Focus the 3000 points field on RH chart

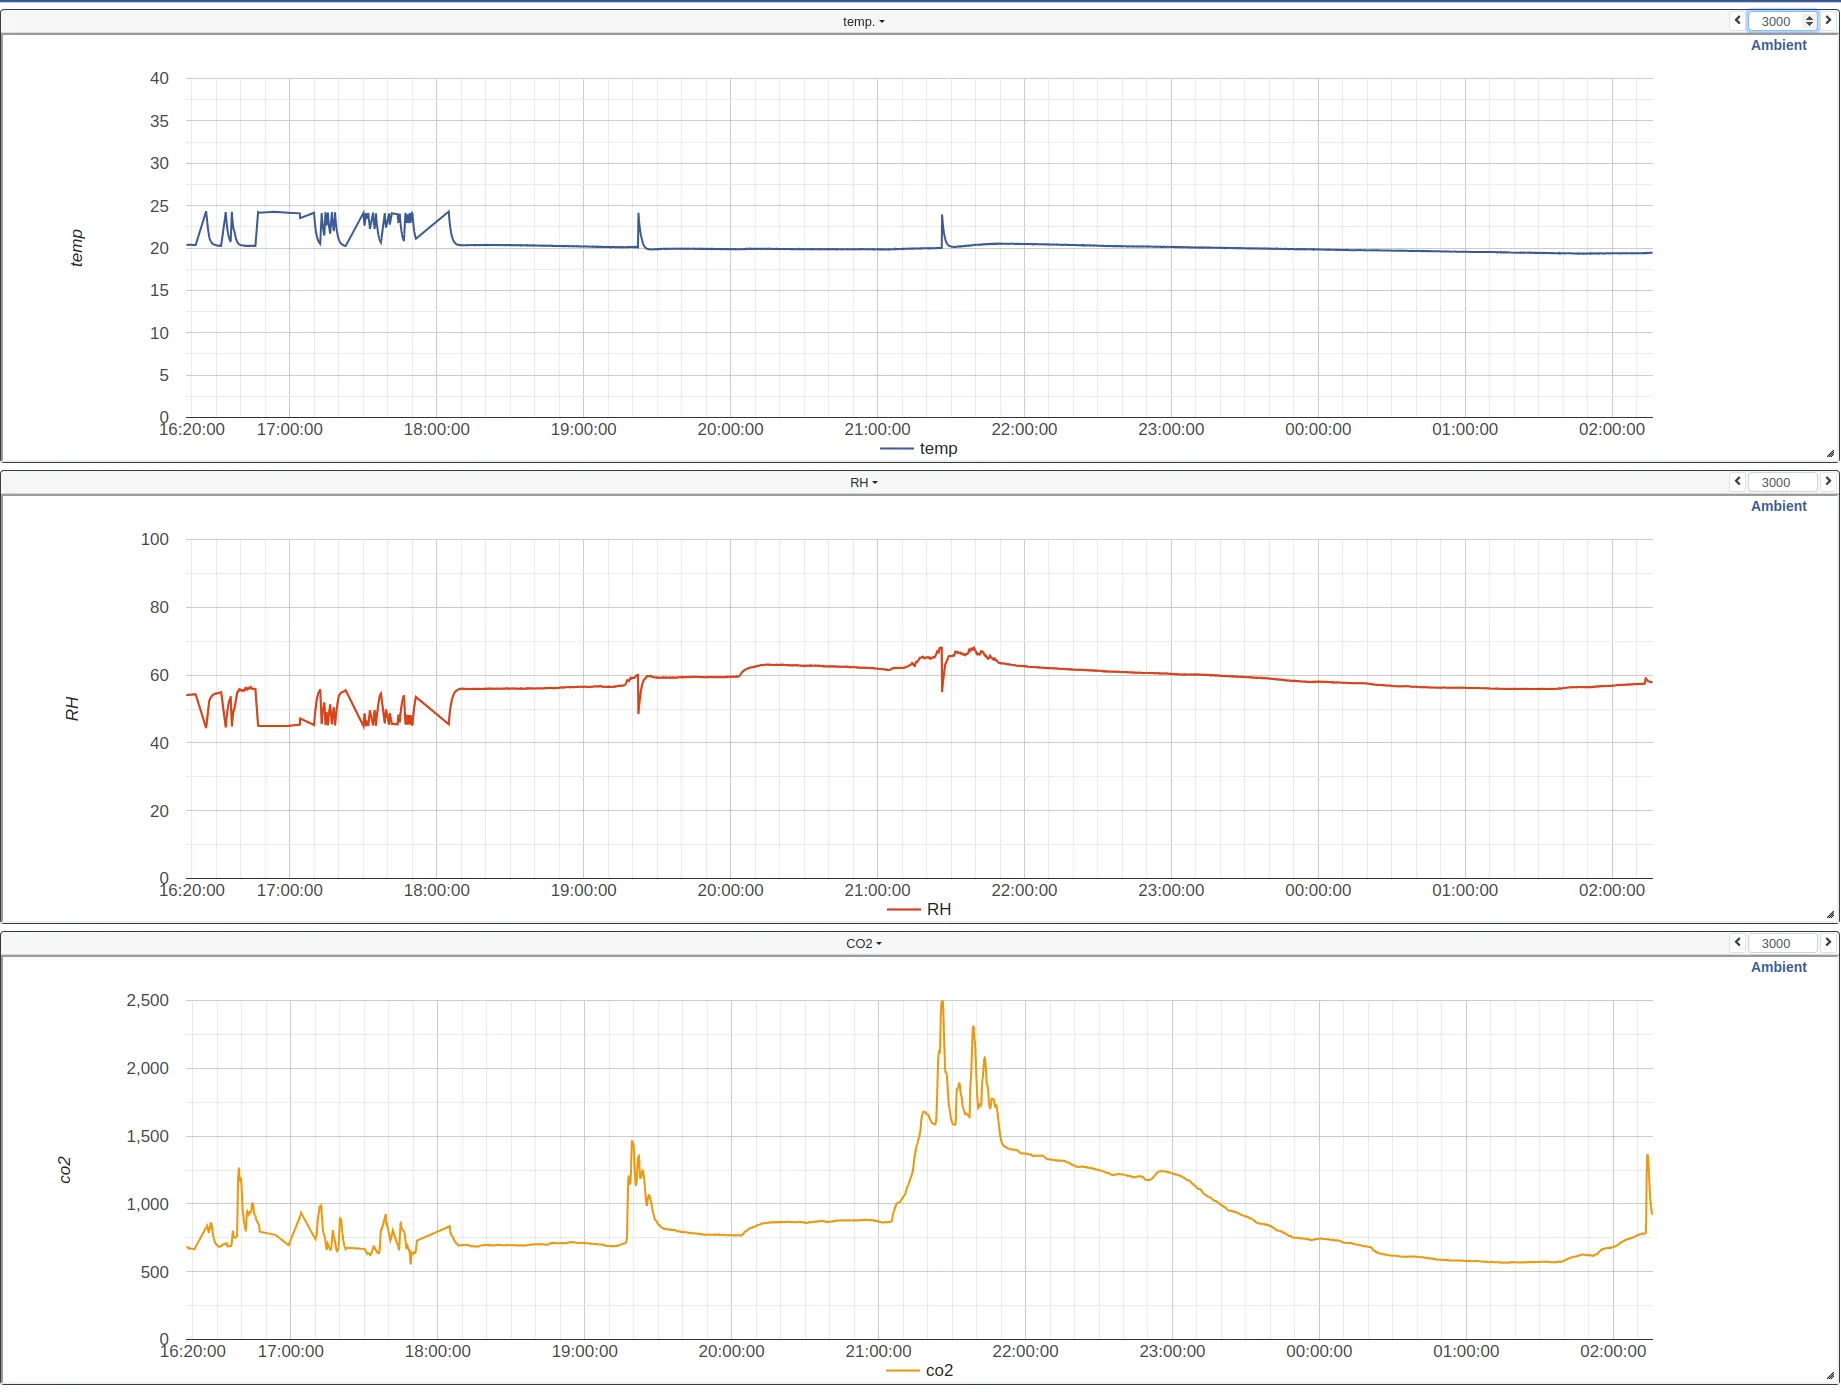[1782, 482]
